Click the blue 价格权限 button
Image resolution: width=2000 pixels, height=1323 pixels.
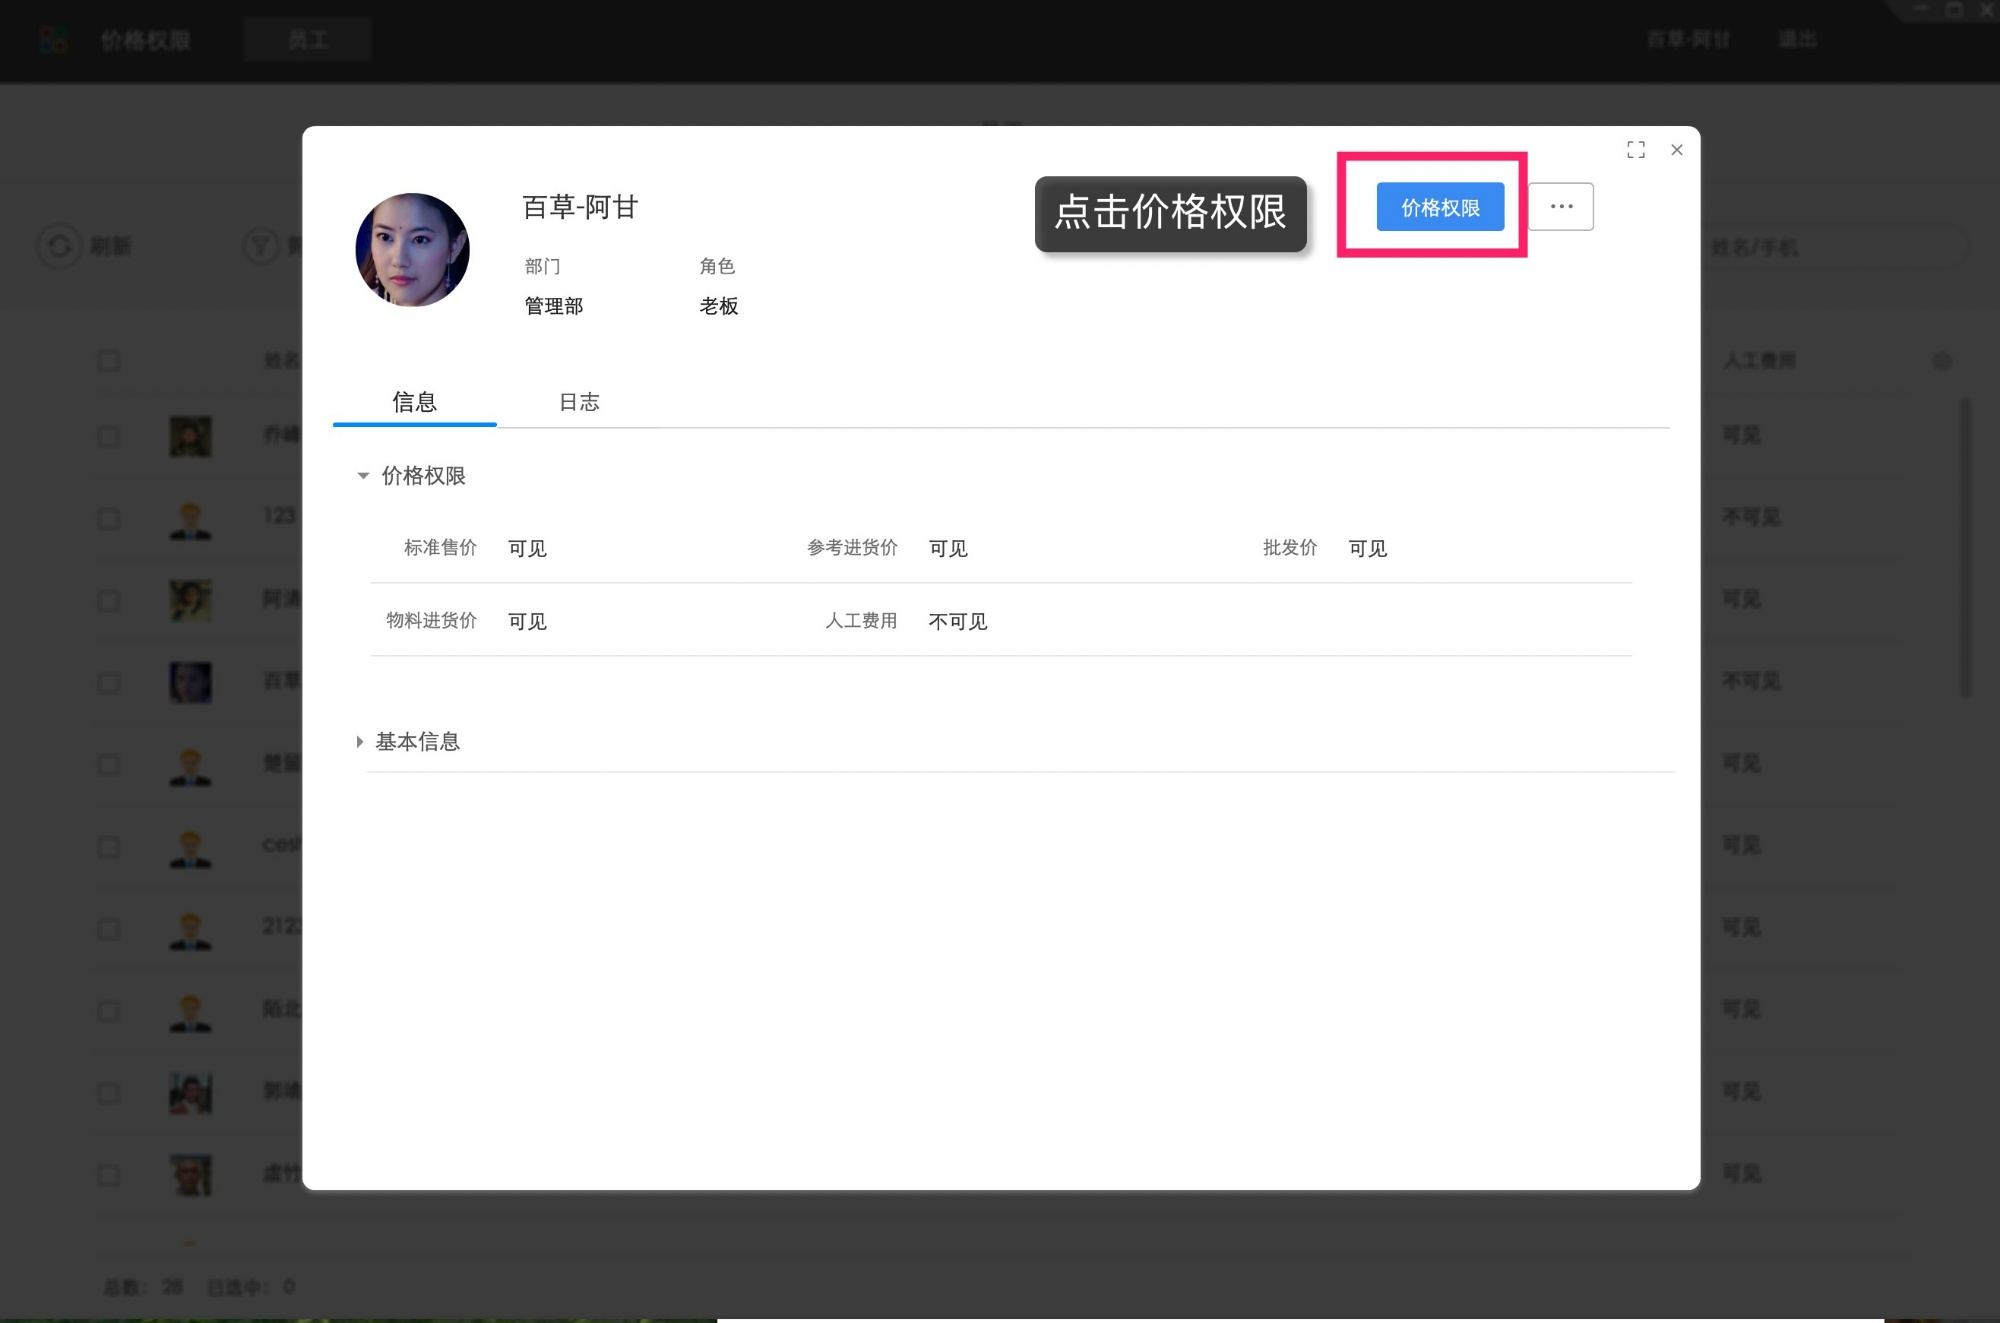[1440, 207]
